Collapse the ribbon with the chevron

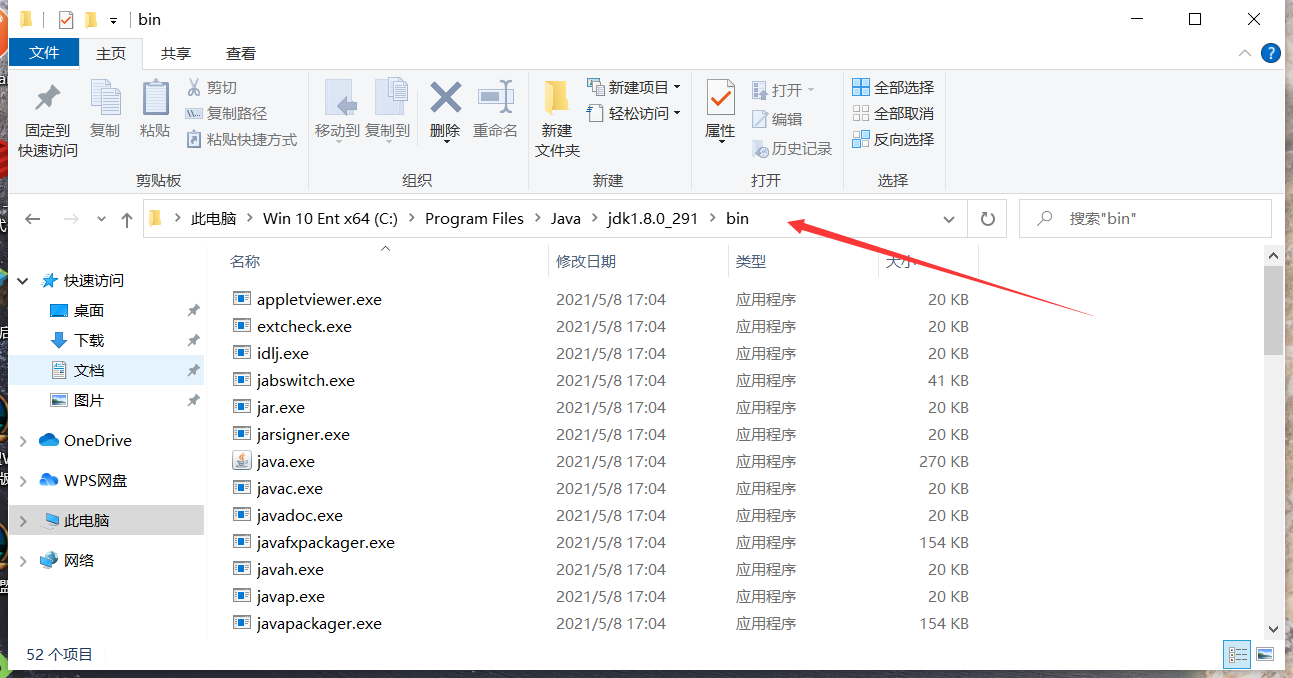[x=1244, y=53]
